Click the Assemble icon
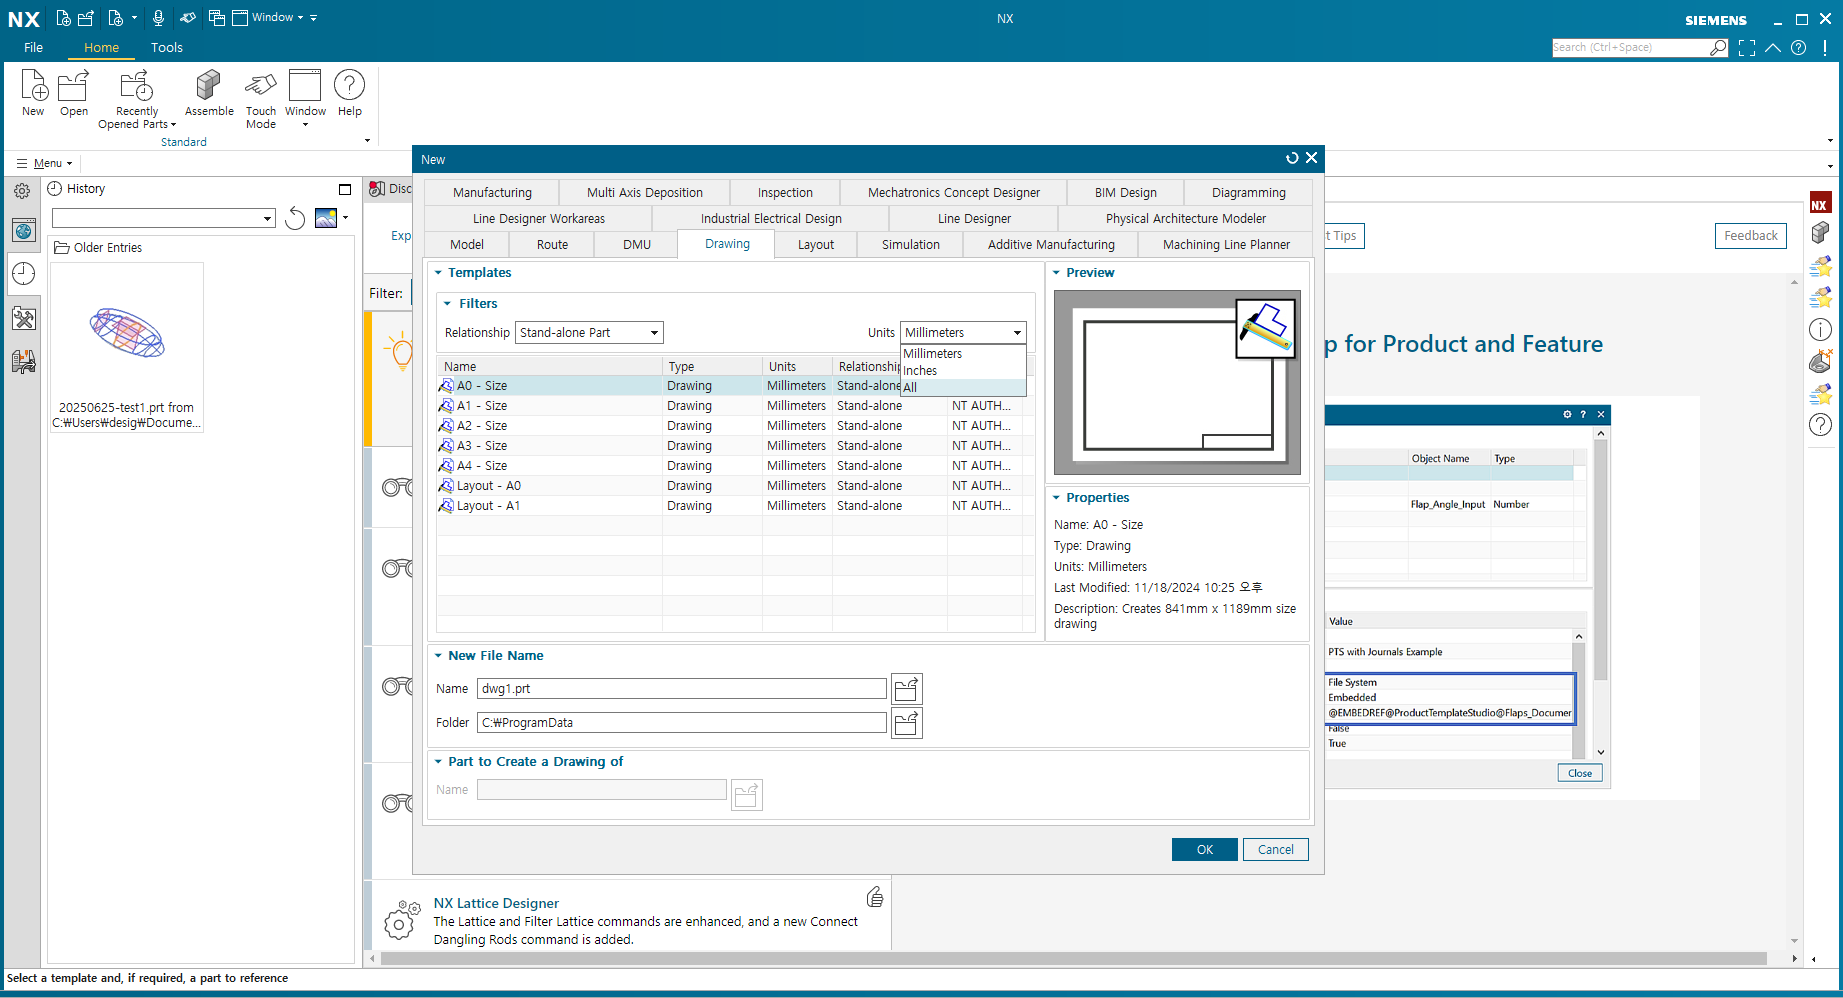1843x998 pixels. [209, 93]
